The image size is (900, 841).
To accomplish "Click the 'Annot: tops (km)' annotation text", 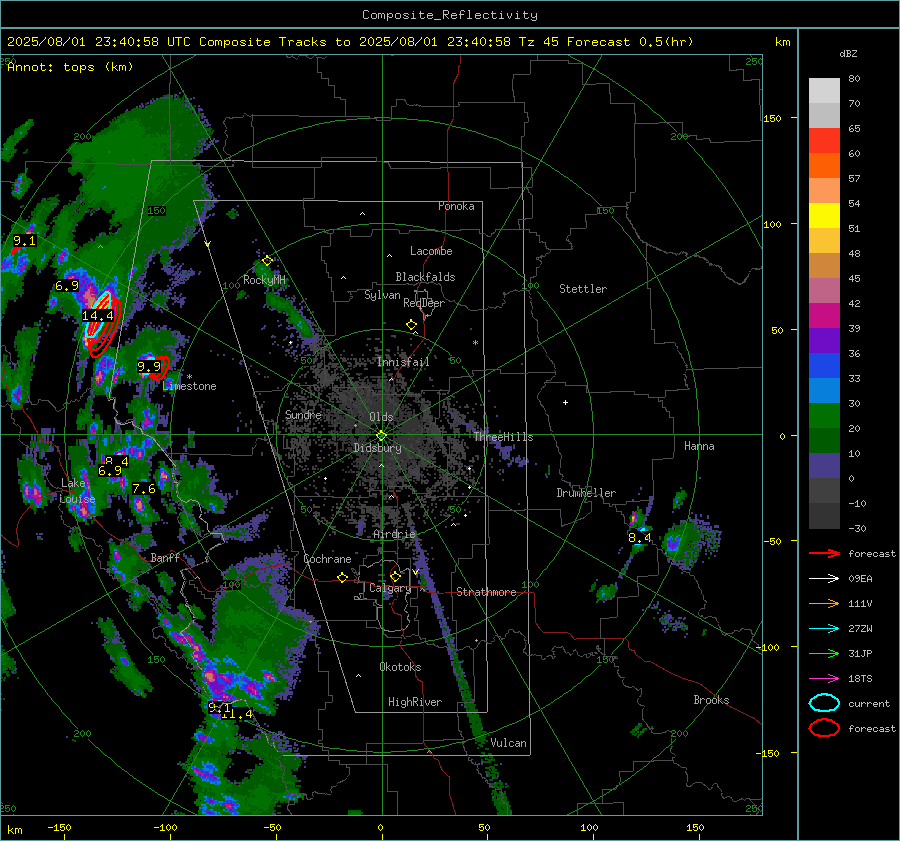I will click(70, 67).
